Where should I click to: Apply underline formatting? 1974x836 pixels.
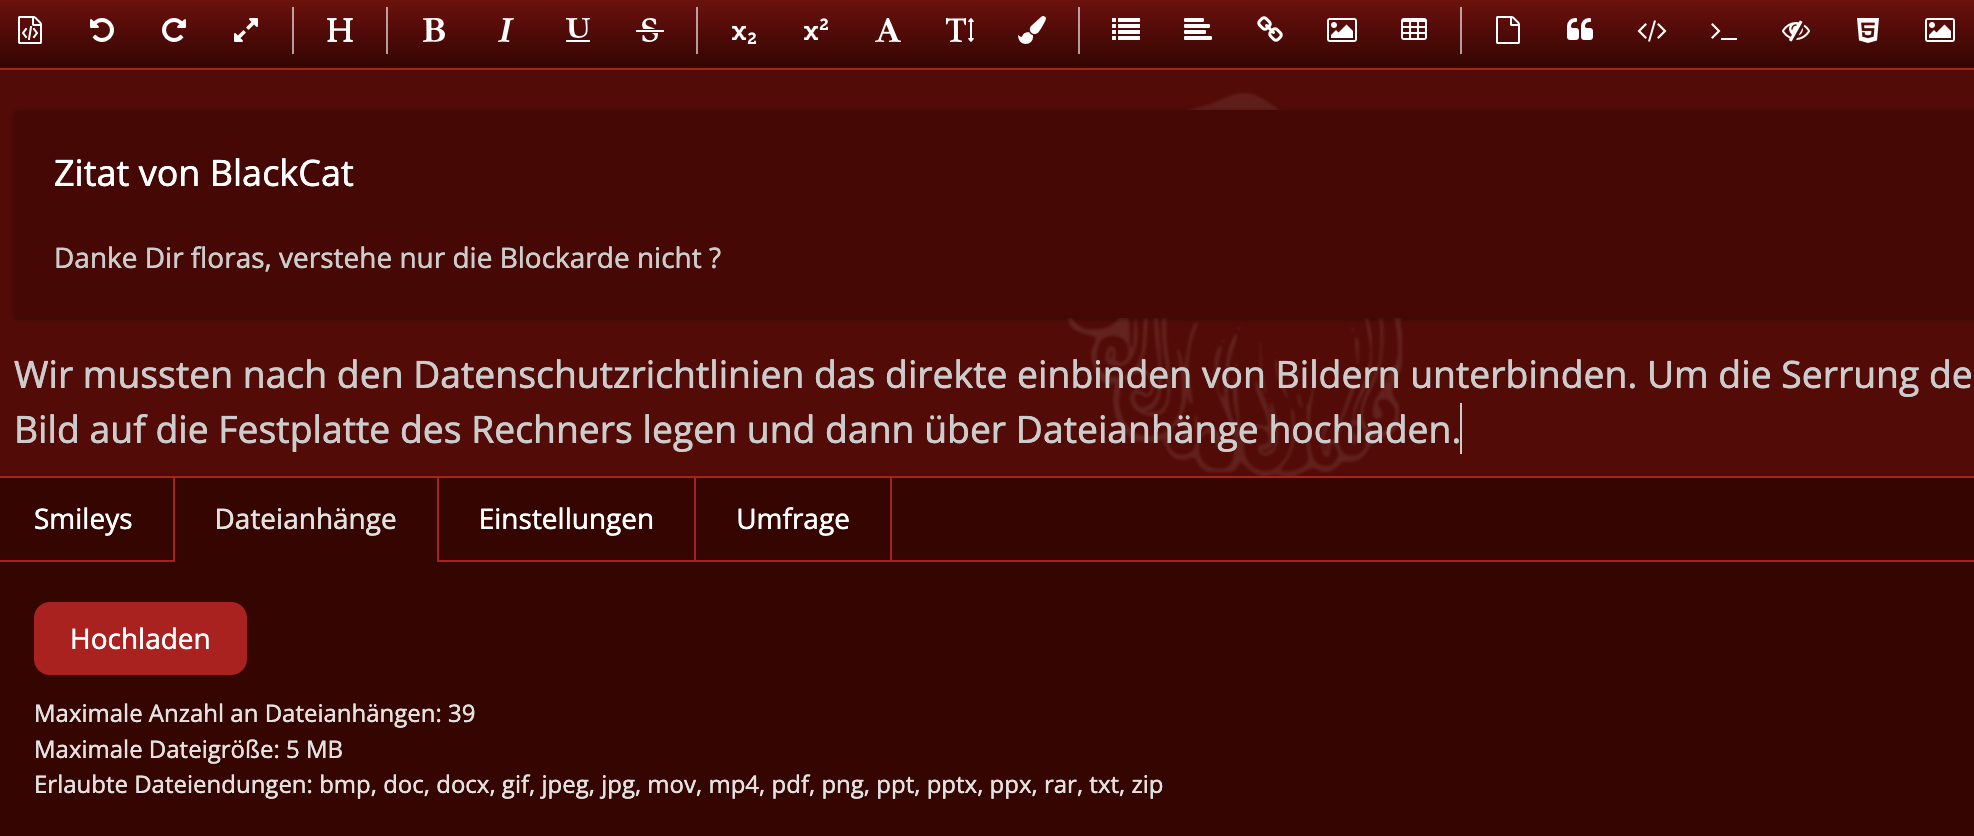point(578,31)
